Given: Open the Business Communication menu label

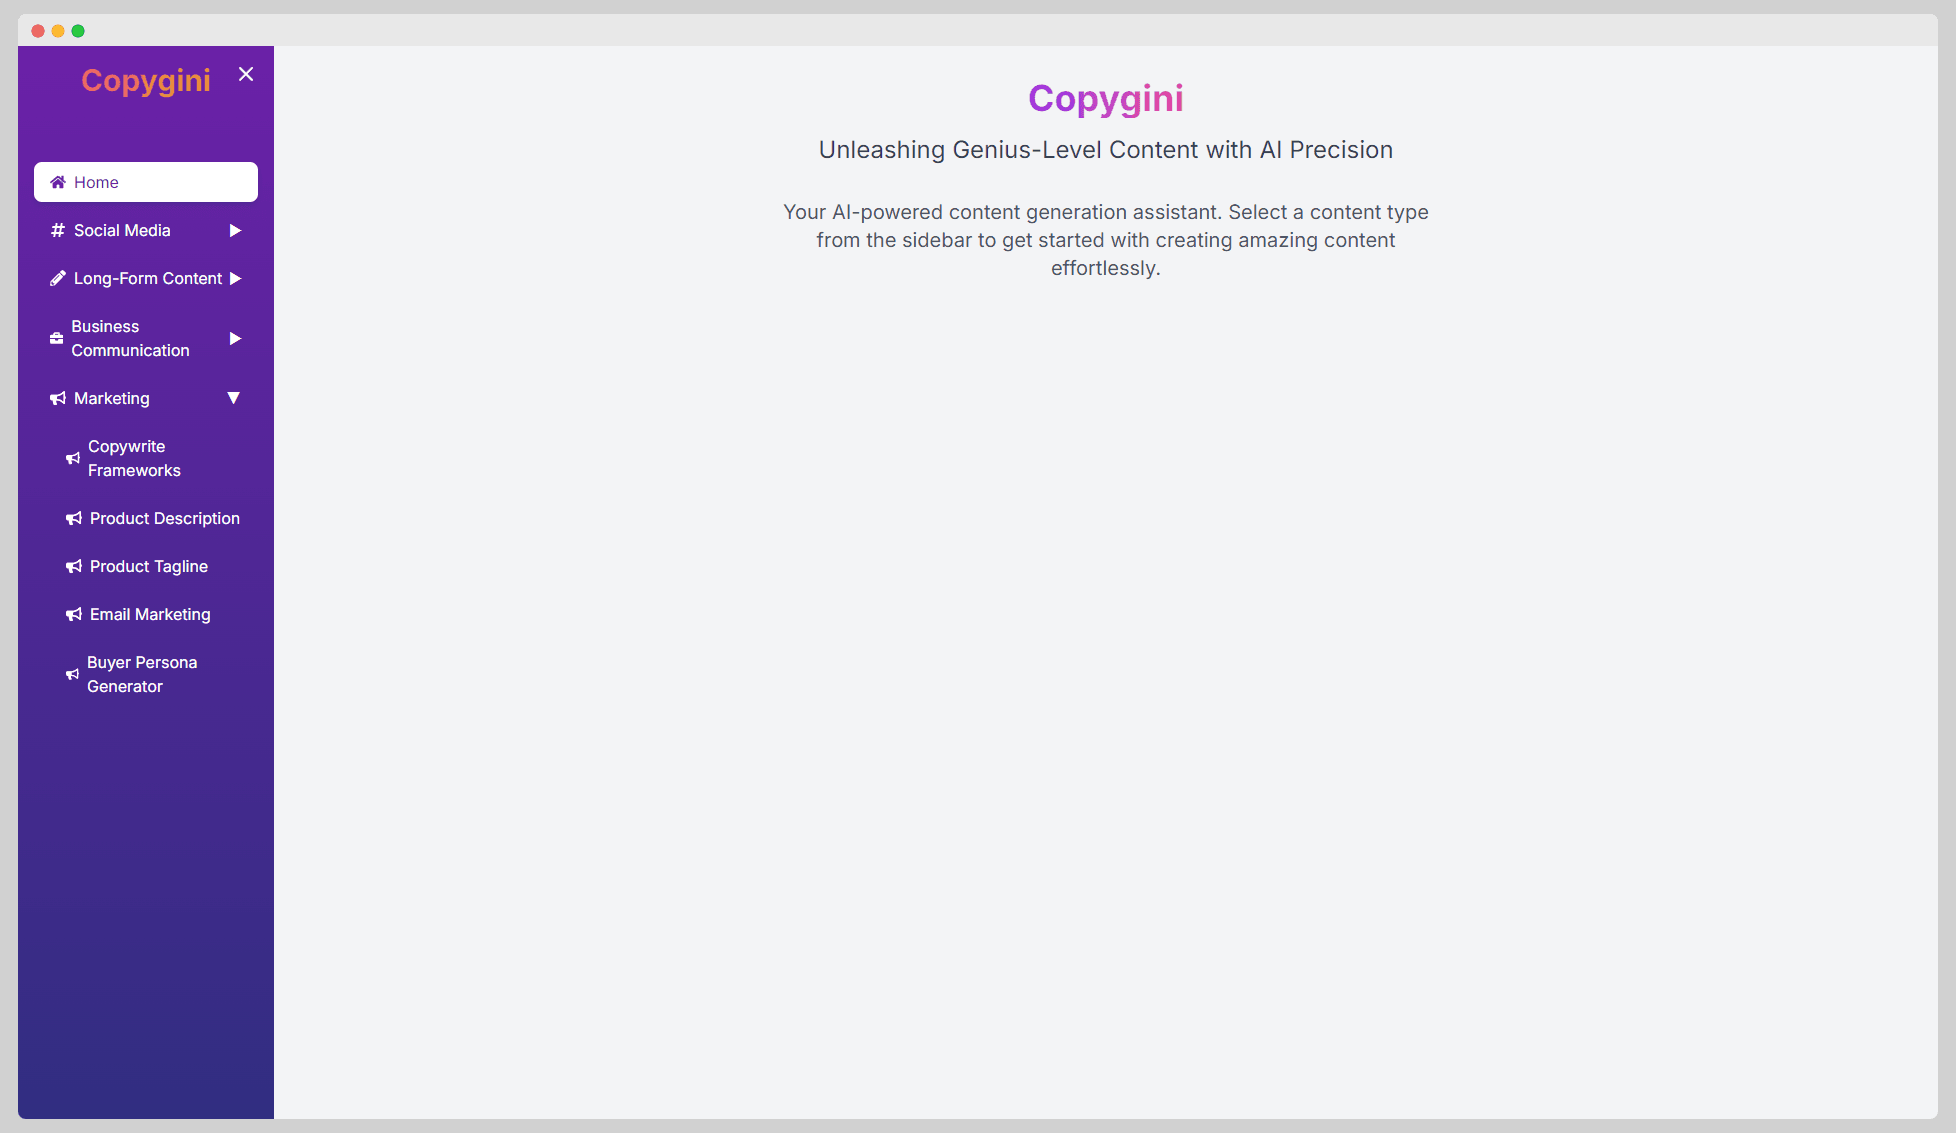Looking at the screenshot, I should 130,338.
